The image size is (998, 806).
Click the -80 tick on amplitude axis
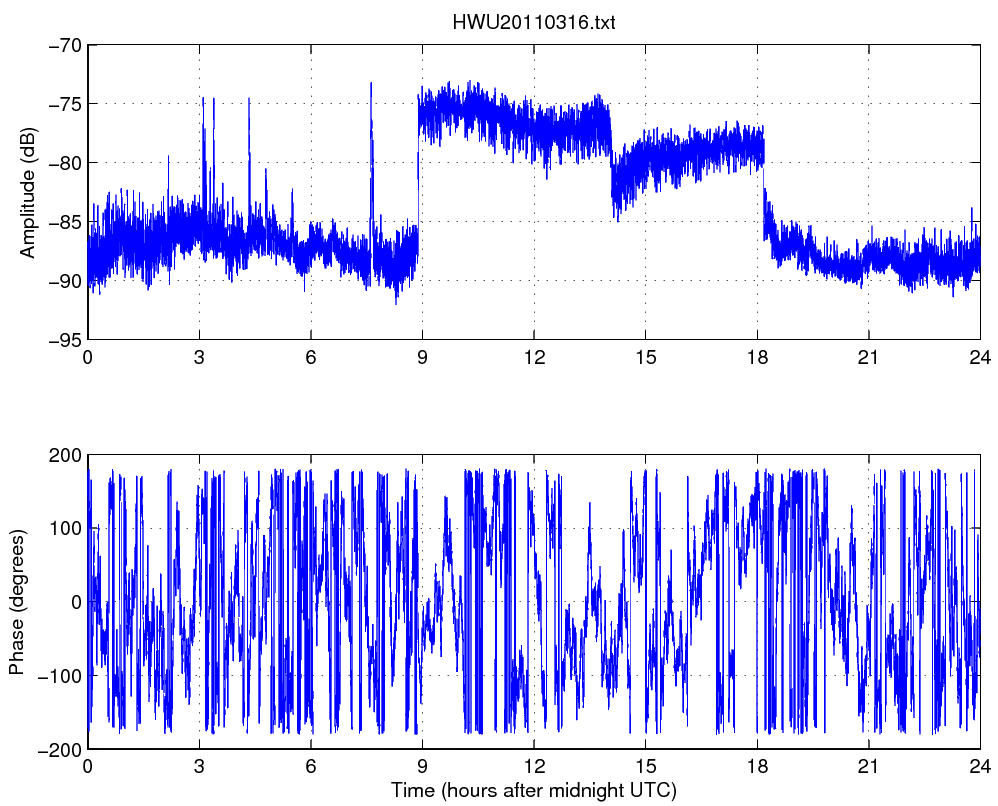click(64, 163)
